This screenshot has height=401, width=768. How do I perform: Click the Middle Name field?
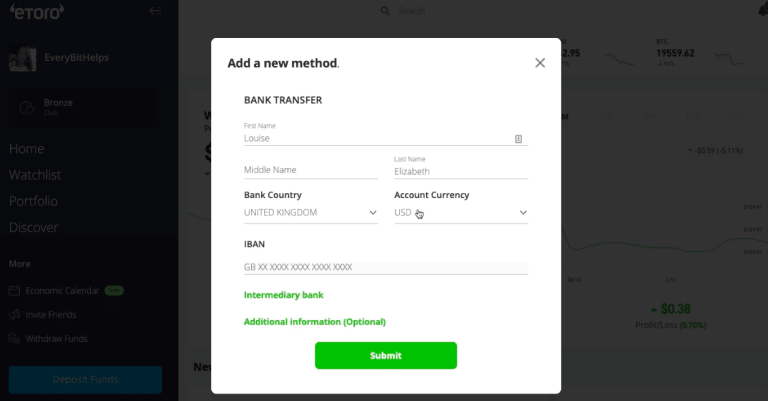click(310, 171)
